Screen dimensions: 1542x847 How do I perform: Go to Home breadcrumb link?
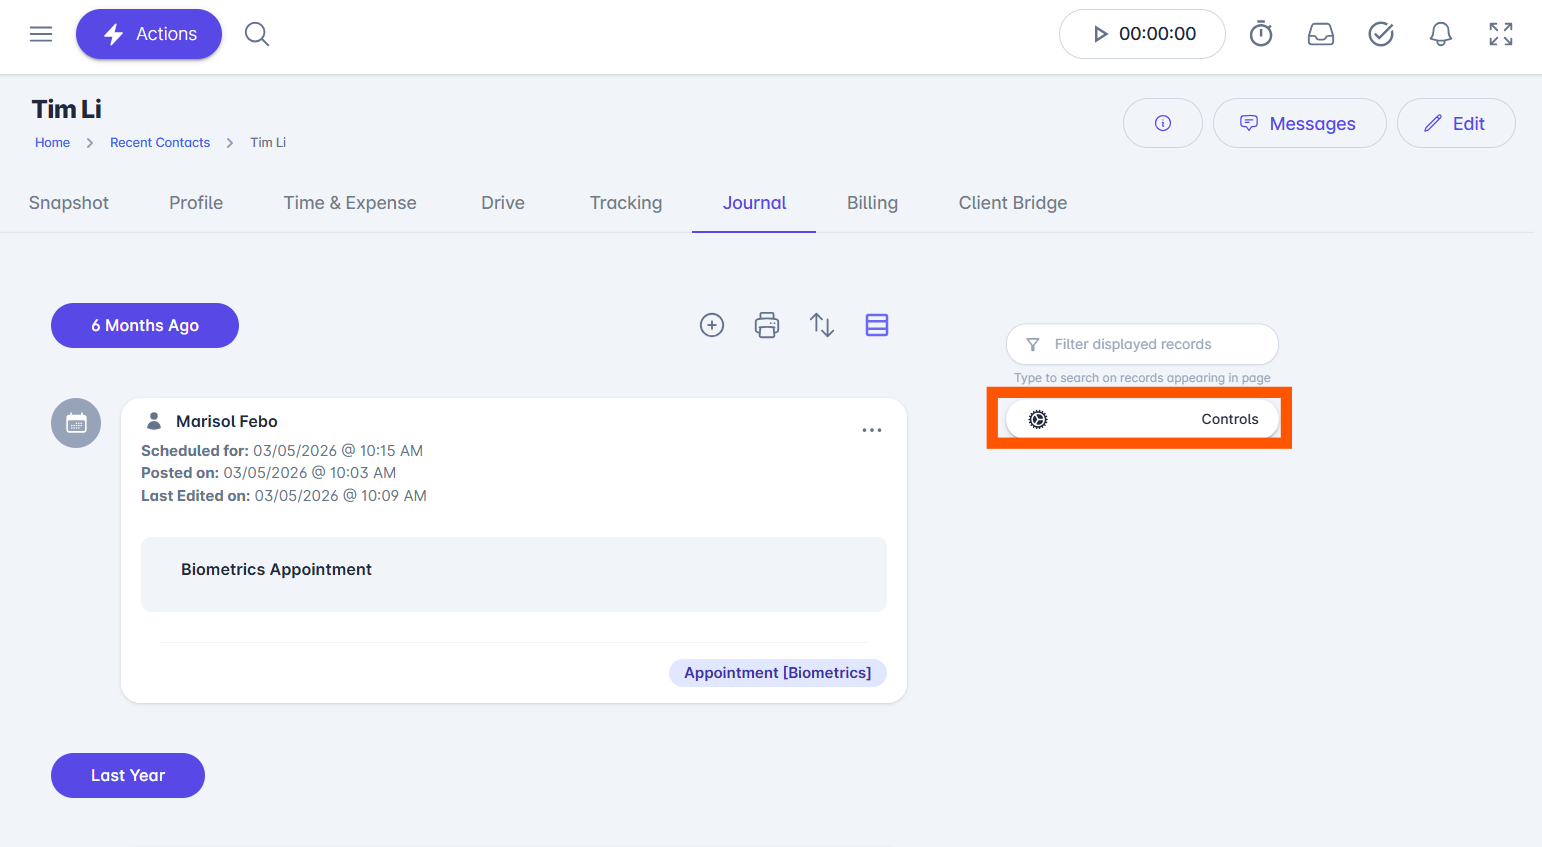coord(52,142)
